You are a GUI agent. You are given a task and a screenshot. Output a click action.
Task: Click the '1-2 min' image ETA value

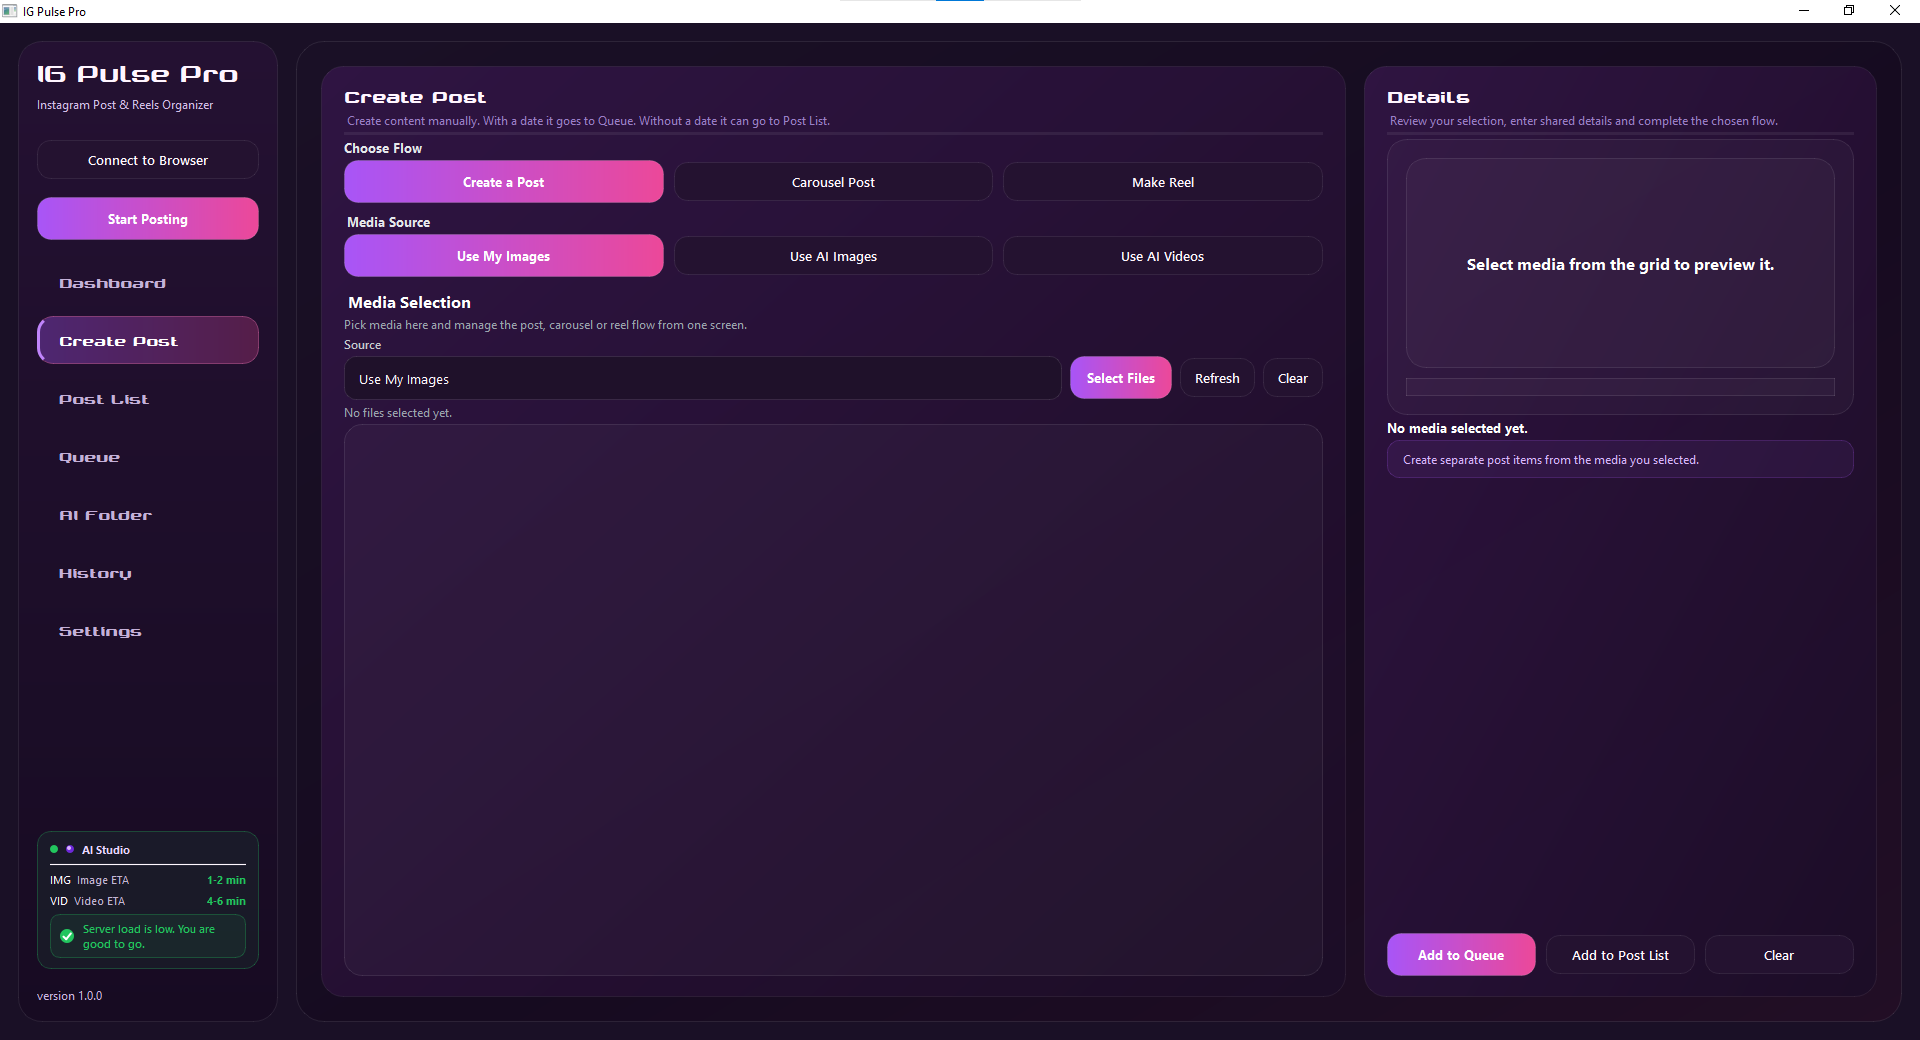(226, 880)
